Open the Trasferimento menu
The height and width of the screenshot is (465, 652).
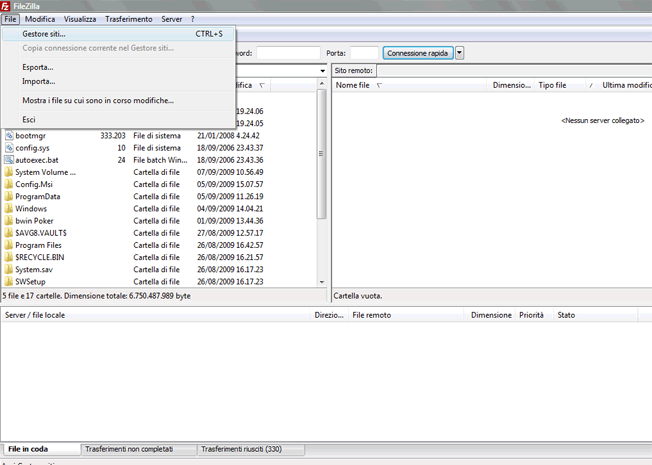128,19
